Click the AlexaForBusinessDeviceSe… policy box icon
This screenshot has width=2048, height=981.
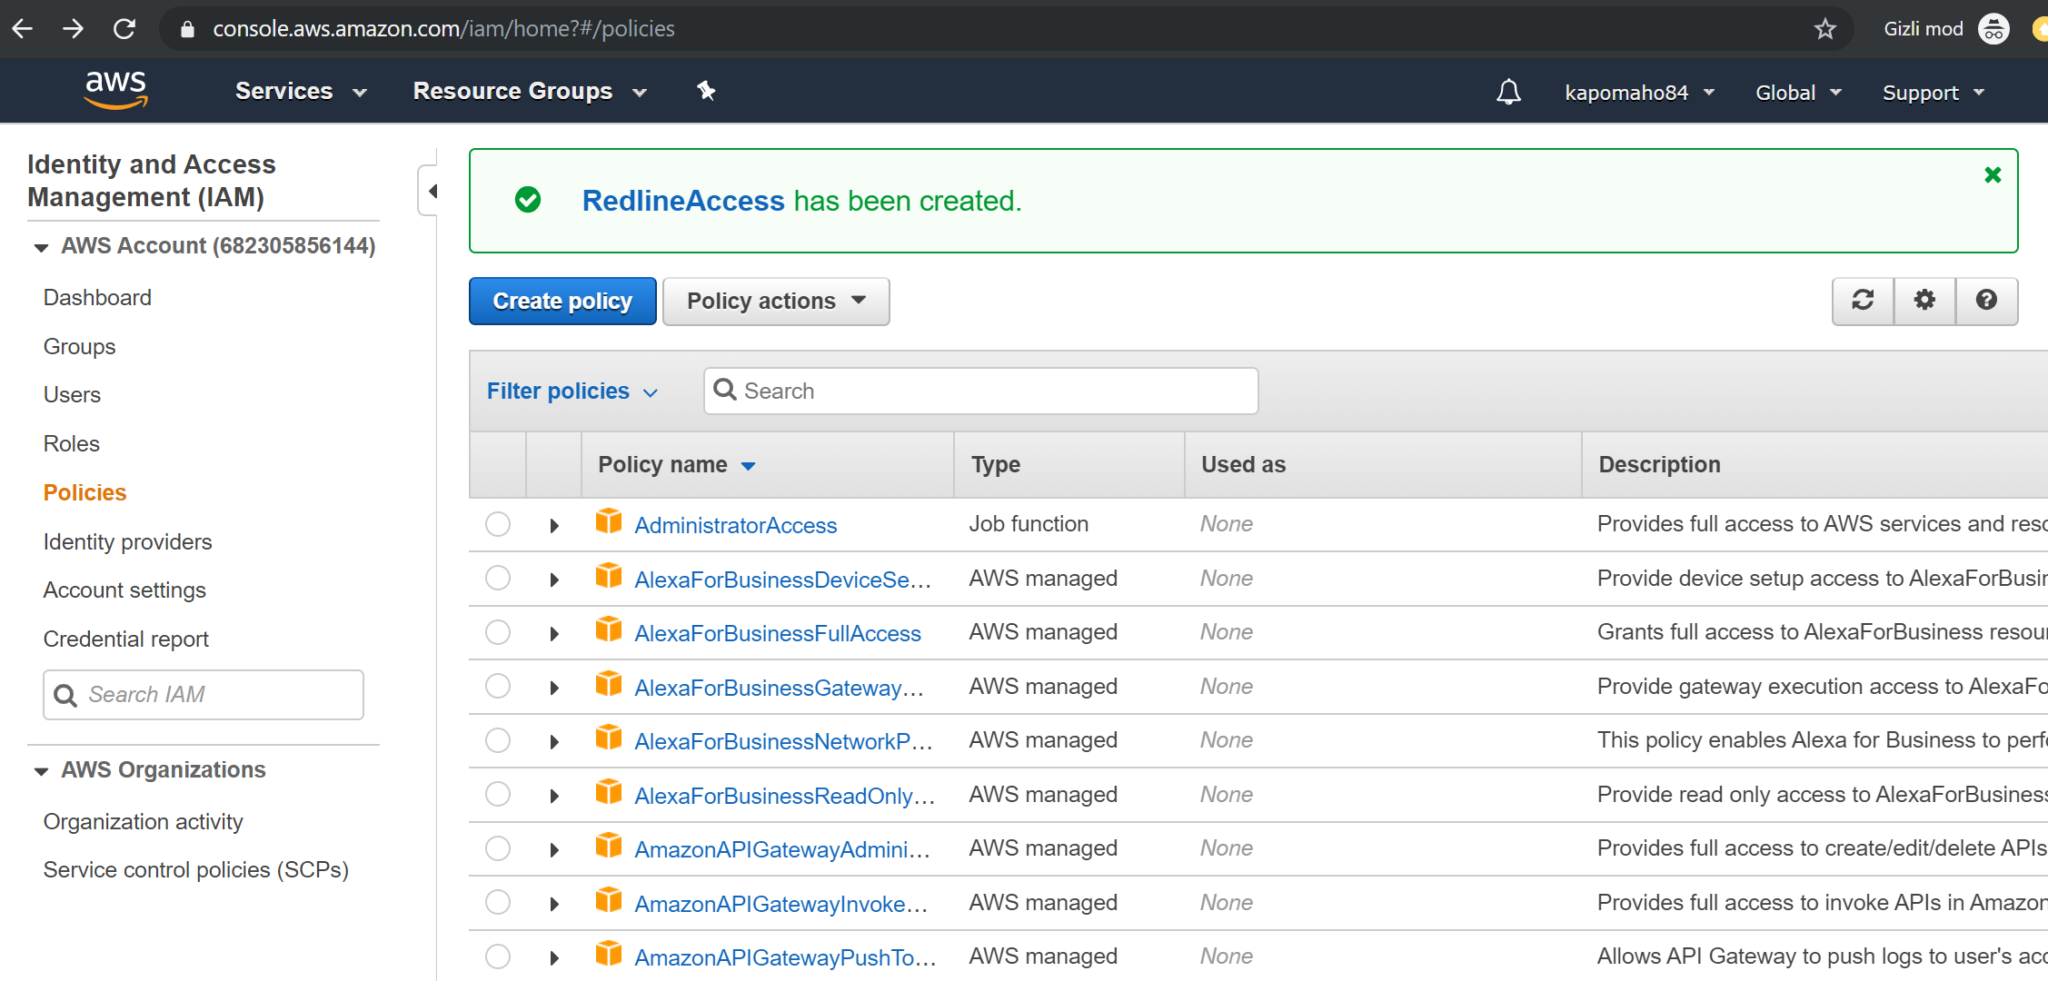[x=608, y=575]
